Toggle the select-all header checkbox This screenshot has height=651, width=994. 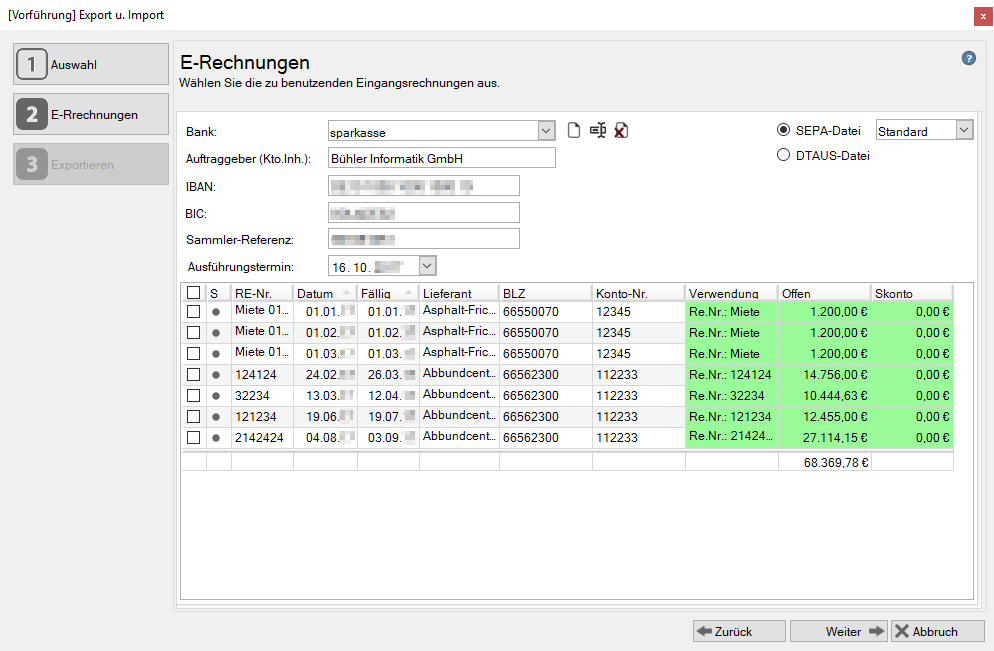point(193,293)
